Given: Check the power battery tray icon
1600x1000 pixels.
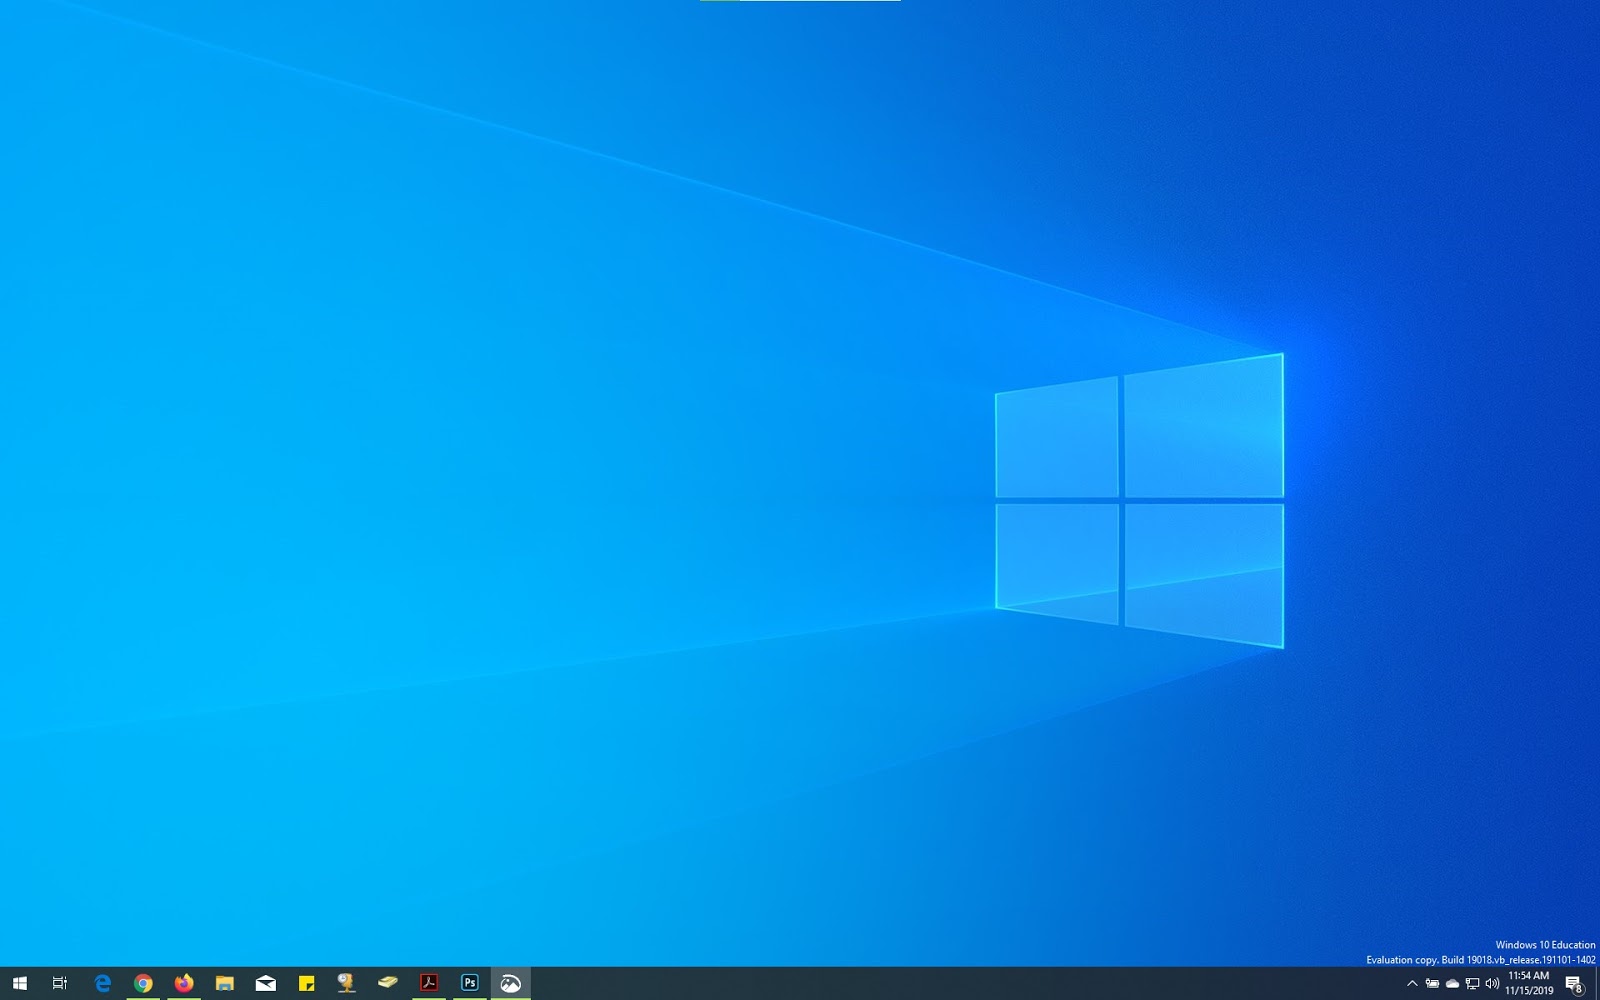Looking at the screenshot, I should click(1432, 983).
